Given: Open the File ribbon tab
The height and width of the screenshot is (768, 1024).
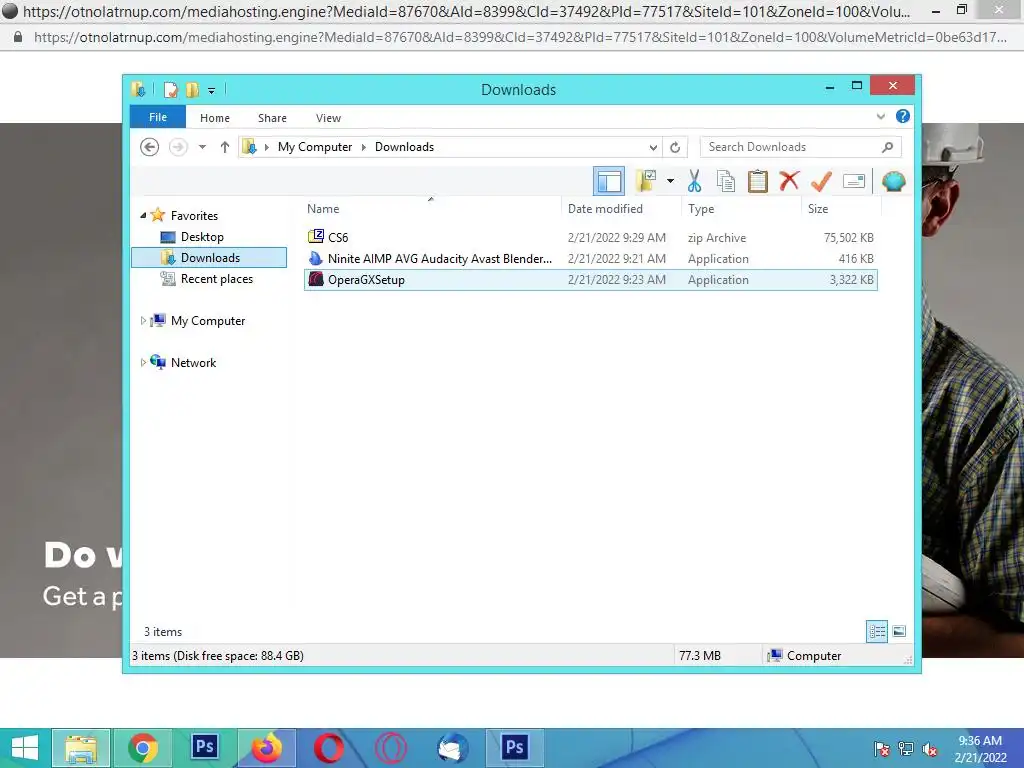Looking at the screenshot, I should [x=158, y=117].
